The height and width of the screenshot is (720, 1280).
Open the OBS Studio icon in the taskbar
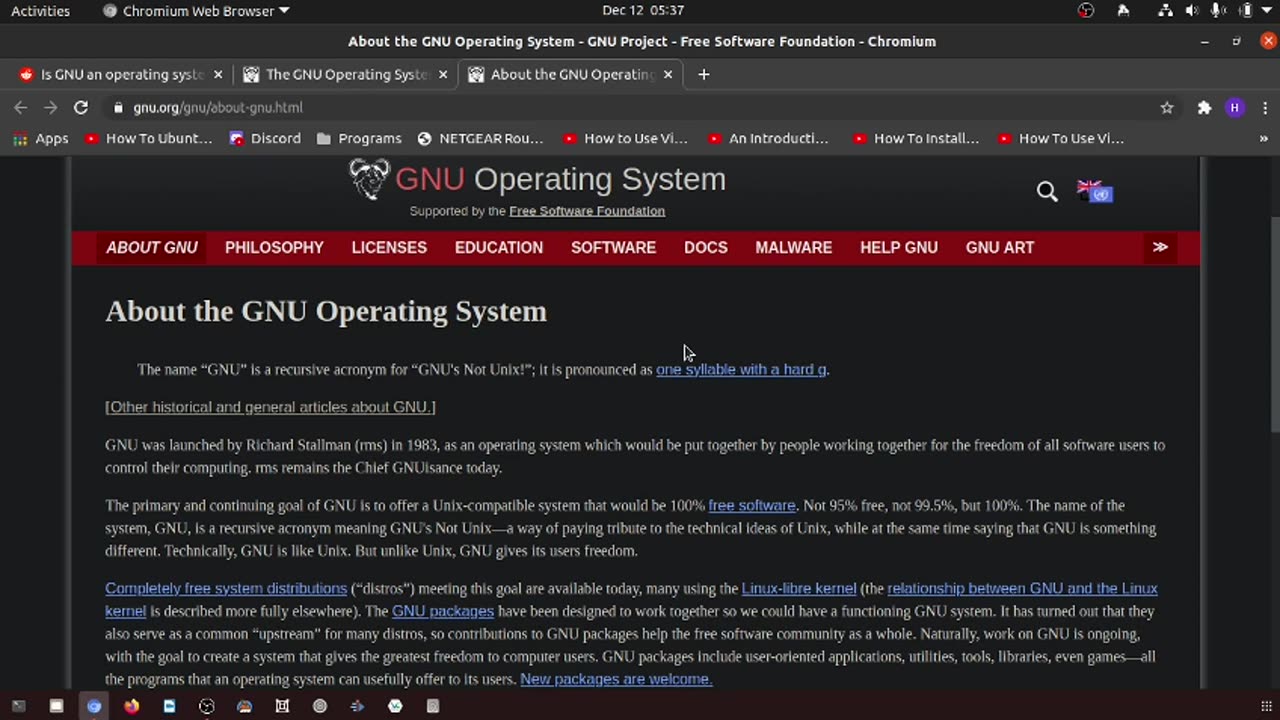pos(207,706)
